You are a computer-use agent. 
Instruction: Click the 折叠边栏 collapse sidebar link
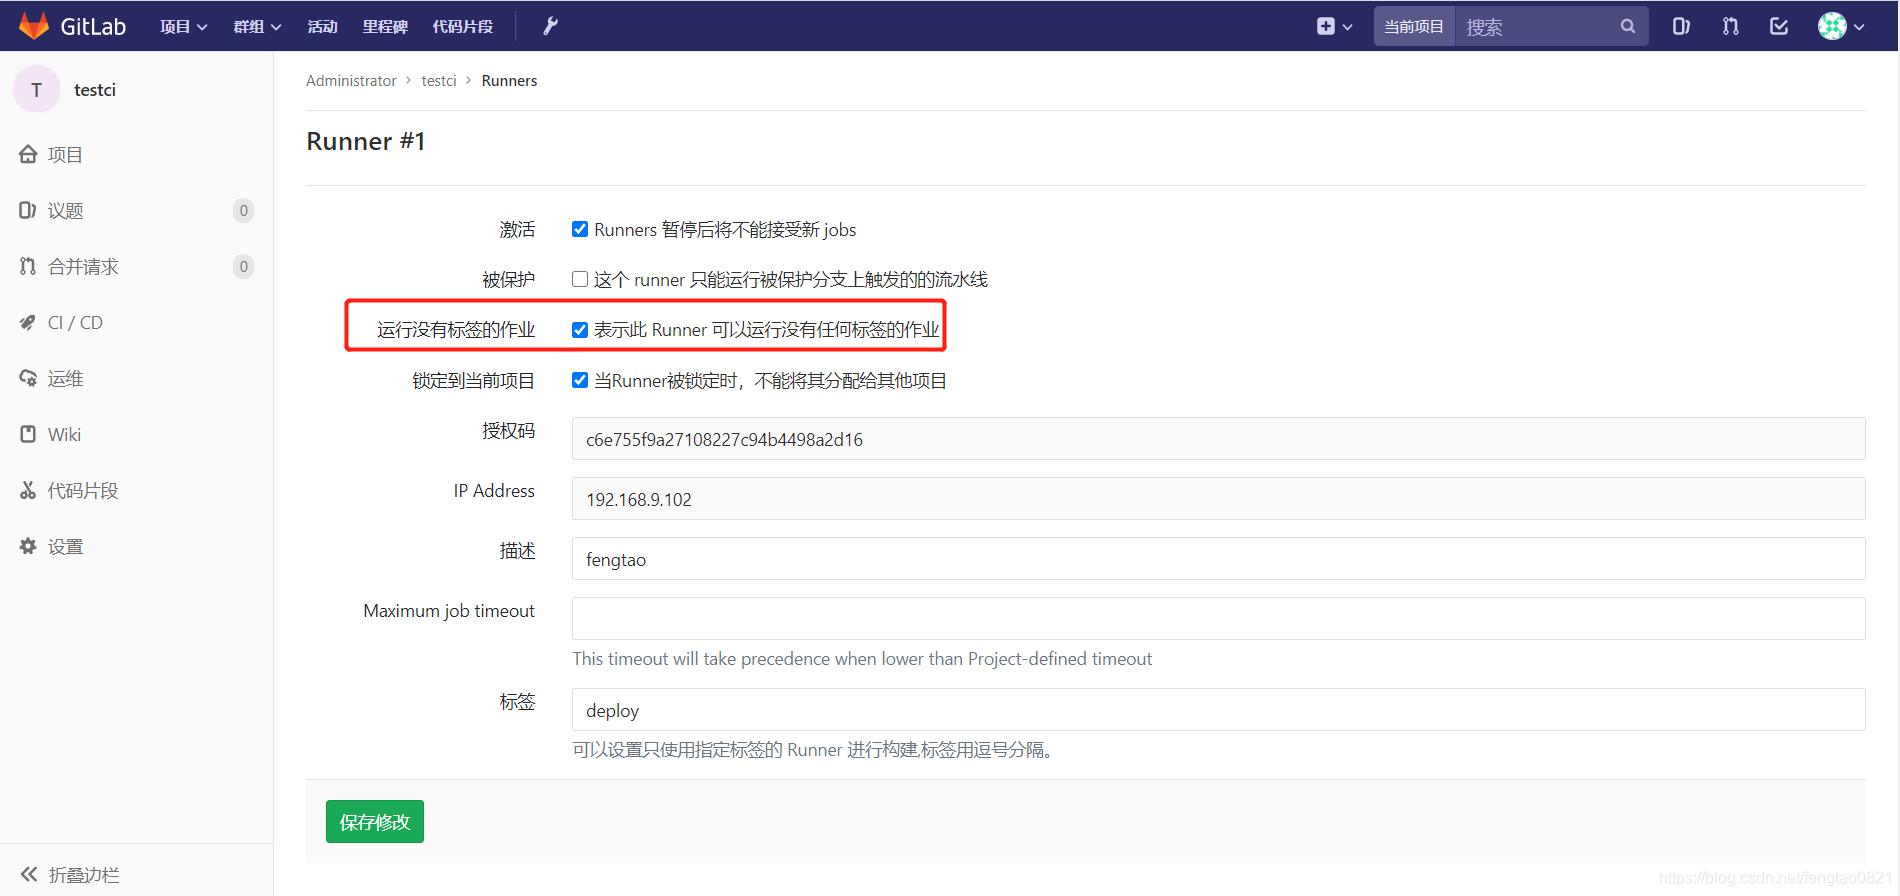(84, 874)
